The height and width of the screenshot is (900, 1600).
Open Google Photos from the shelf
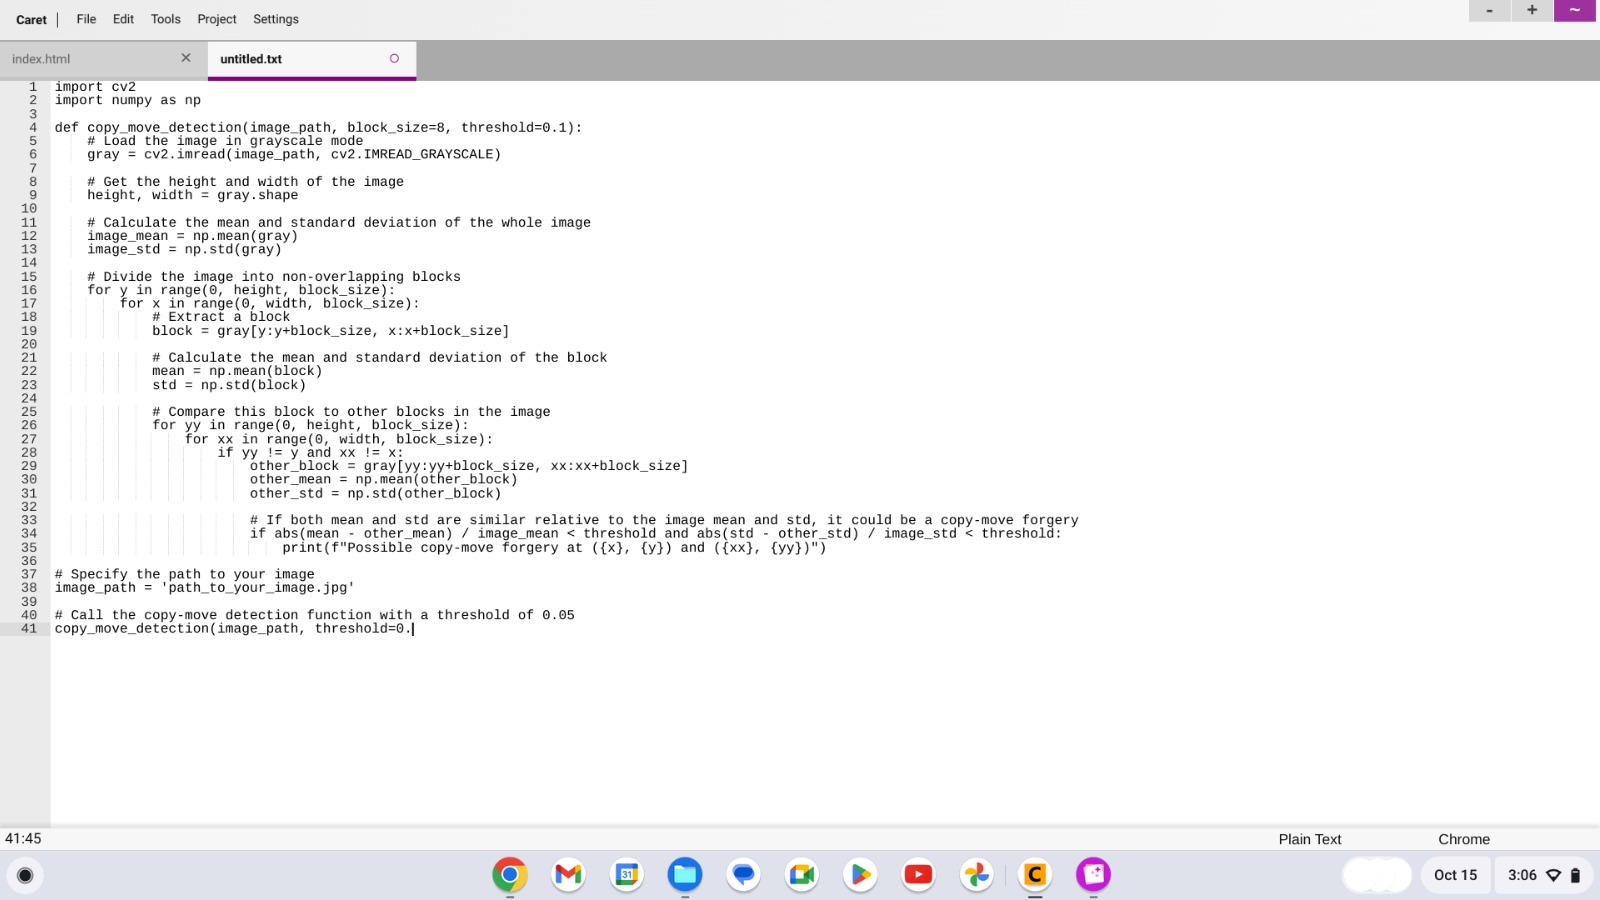point(976,874)
